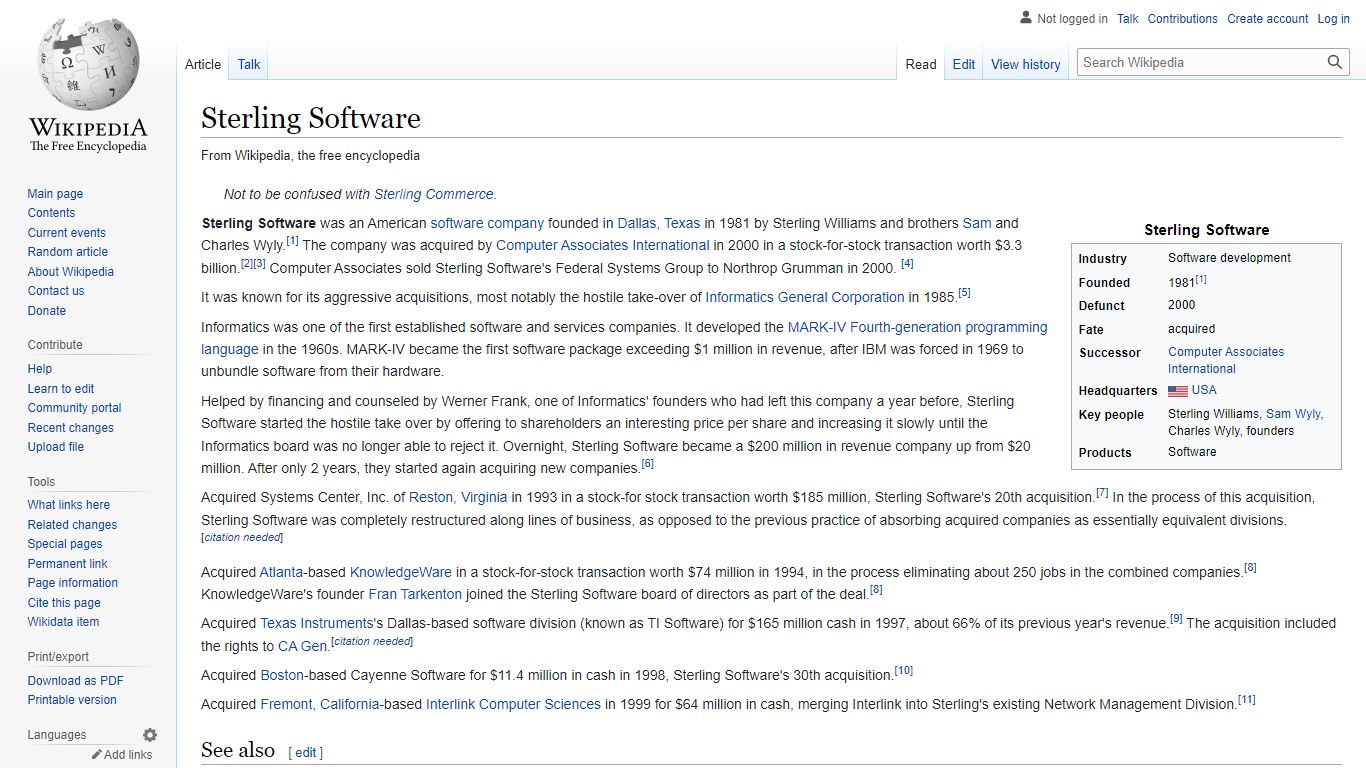Follow the Sterling Commerce hatnote link
The height and width of the screenshot is (768, 1366).
(434, 194)
